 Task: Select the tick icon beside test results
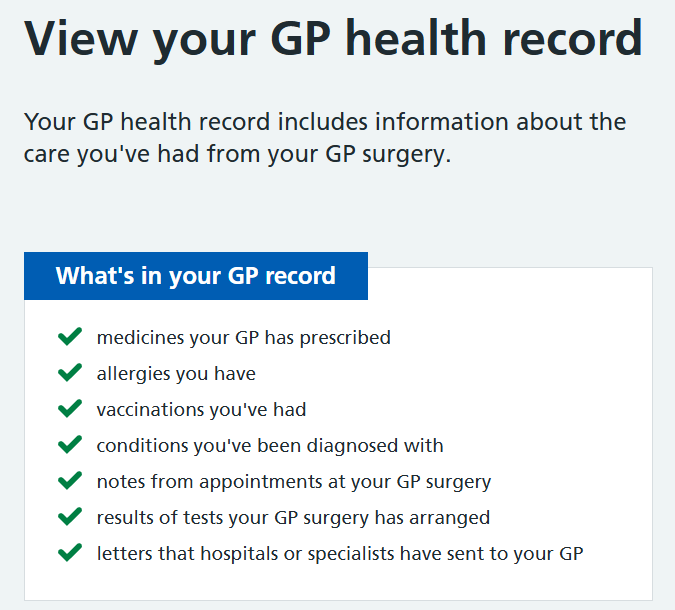pyautogui.click(x=69, y=517)
